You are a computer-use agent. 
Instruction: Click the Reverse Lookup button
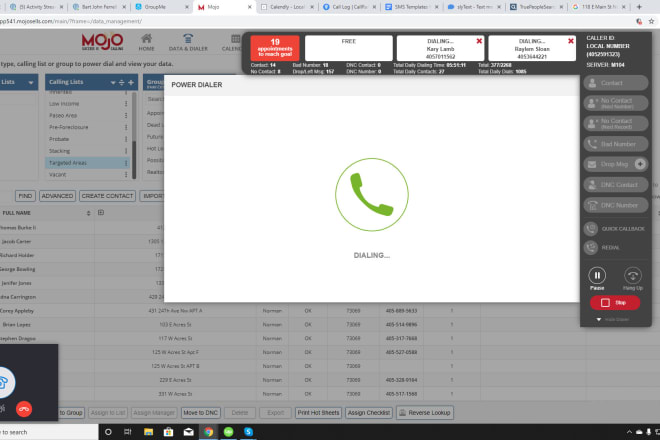coord(428,412)
